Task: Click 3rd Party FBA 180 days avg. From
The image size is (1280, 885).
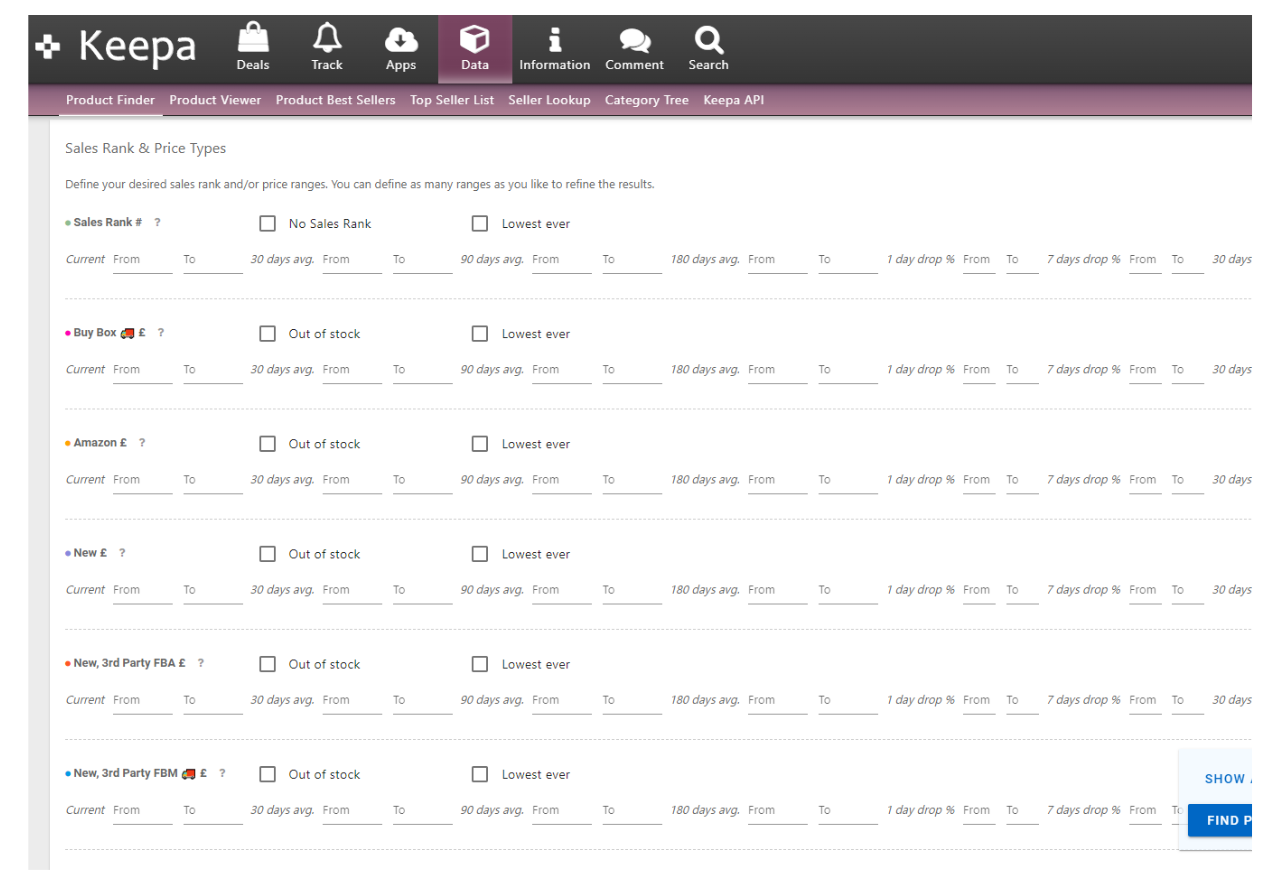Action: pos(777,700)
